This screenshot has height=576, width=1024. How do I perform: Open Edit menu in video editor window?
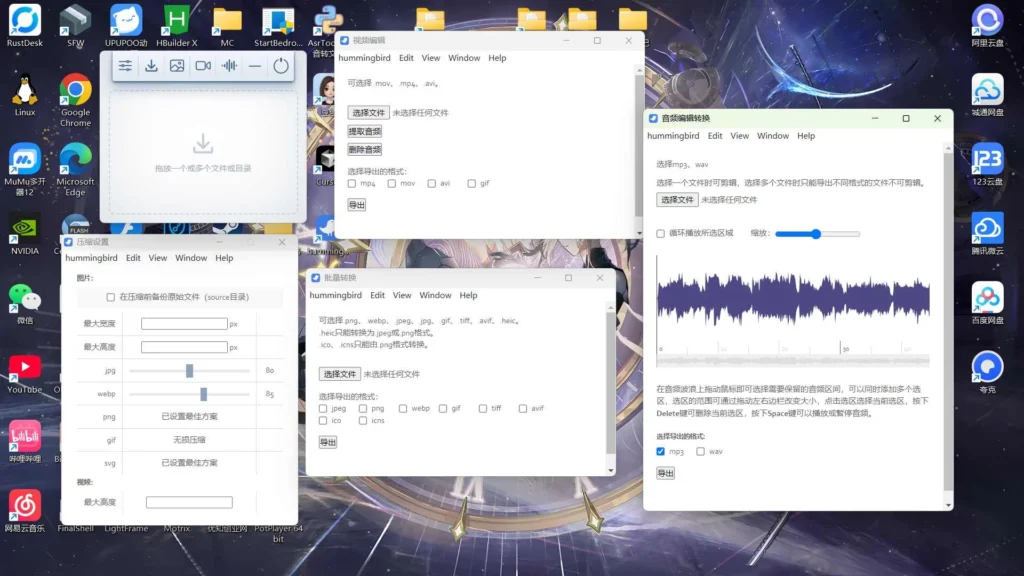click(406, 58)
